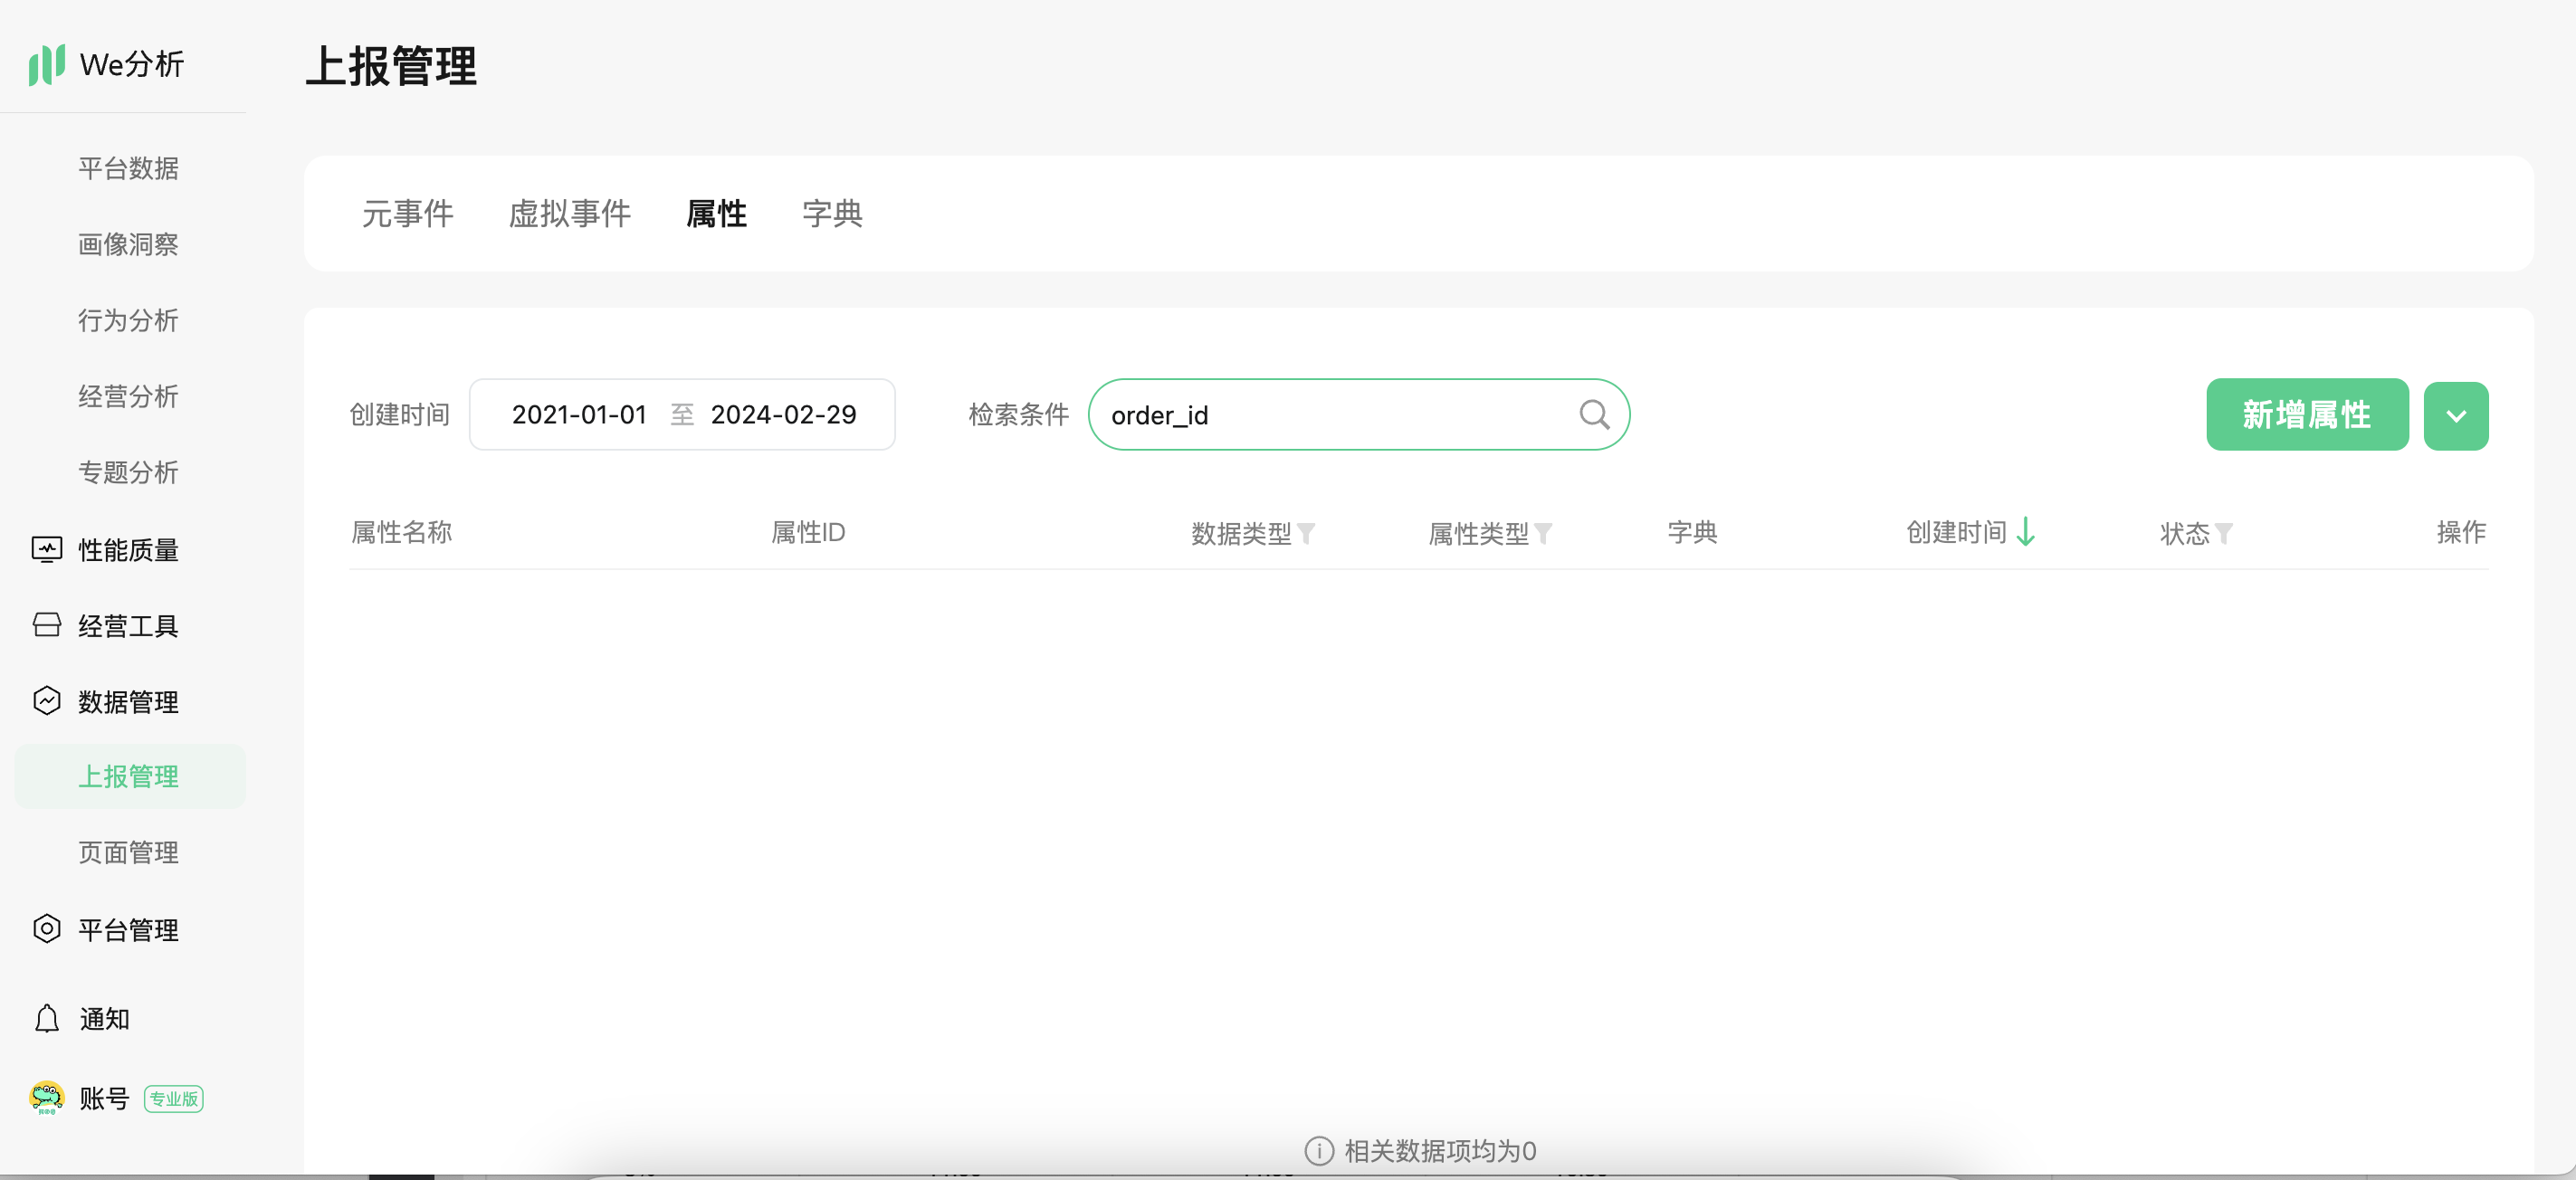
Task: Open the 状态 column filter
Action: (x=2223, y=534)
